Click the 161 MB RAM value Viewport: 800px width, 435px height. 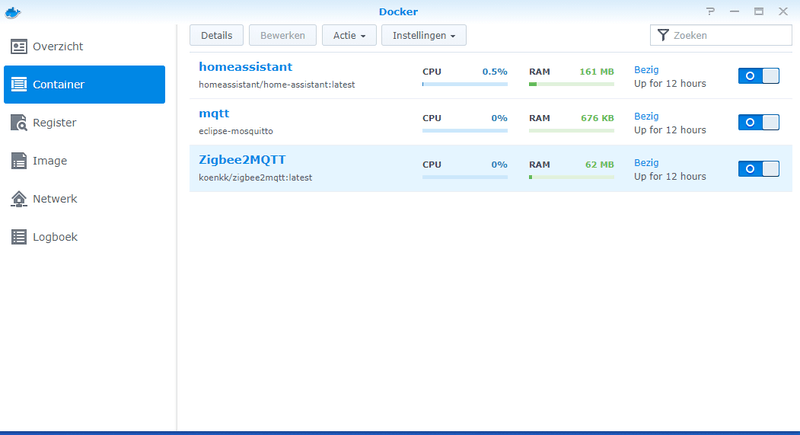596,71
